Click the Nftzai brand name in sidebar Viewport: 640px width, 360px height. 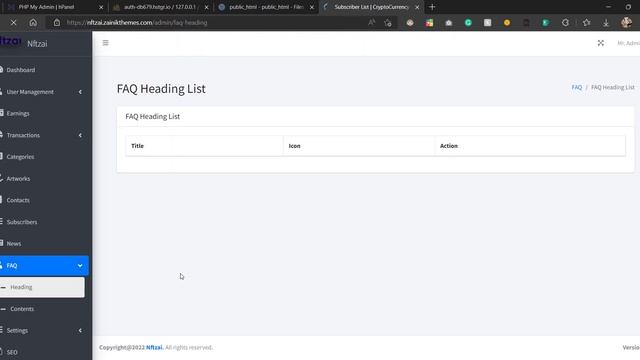coord(37,44)
